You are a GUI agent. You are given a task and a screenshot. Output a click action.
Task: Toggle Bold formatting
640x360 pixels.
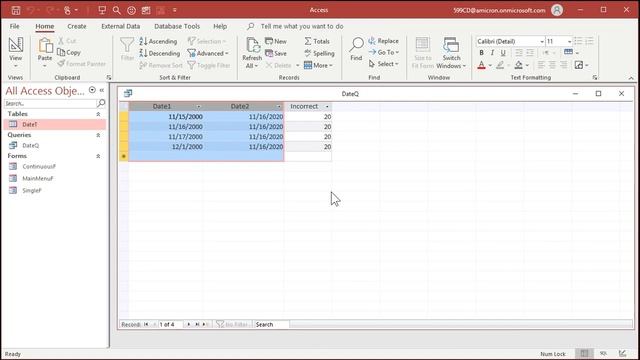482,53
